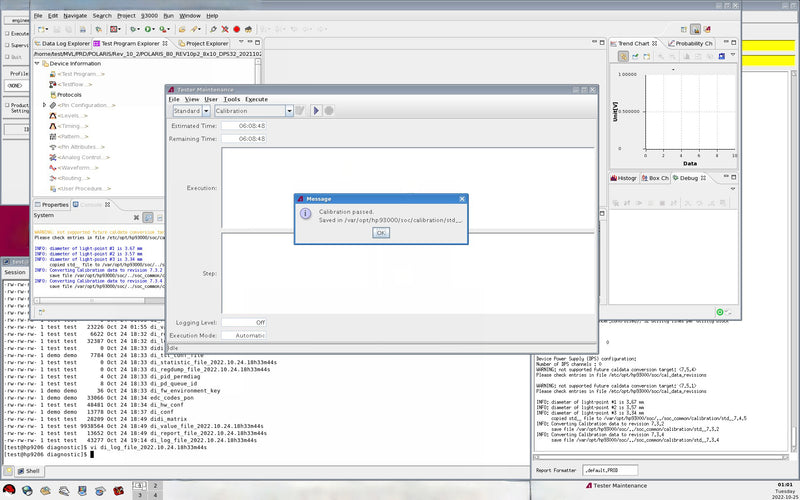This screenshot has width=800, height=500.
Task: Open the Navigate menu in main menu bar
Action: tap(75, 16)
